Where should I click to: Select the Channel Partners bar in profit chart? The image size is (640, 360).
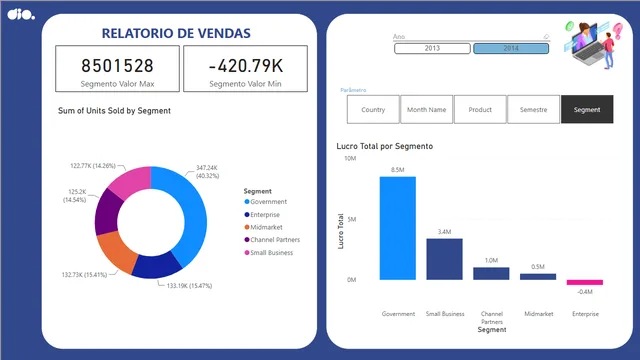coord(491,273)
